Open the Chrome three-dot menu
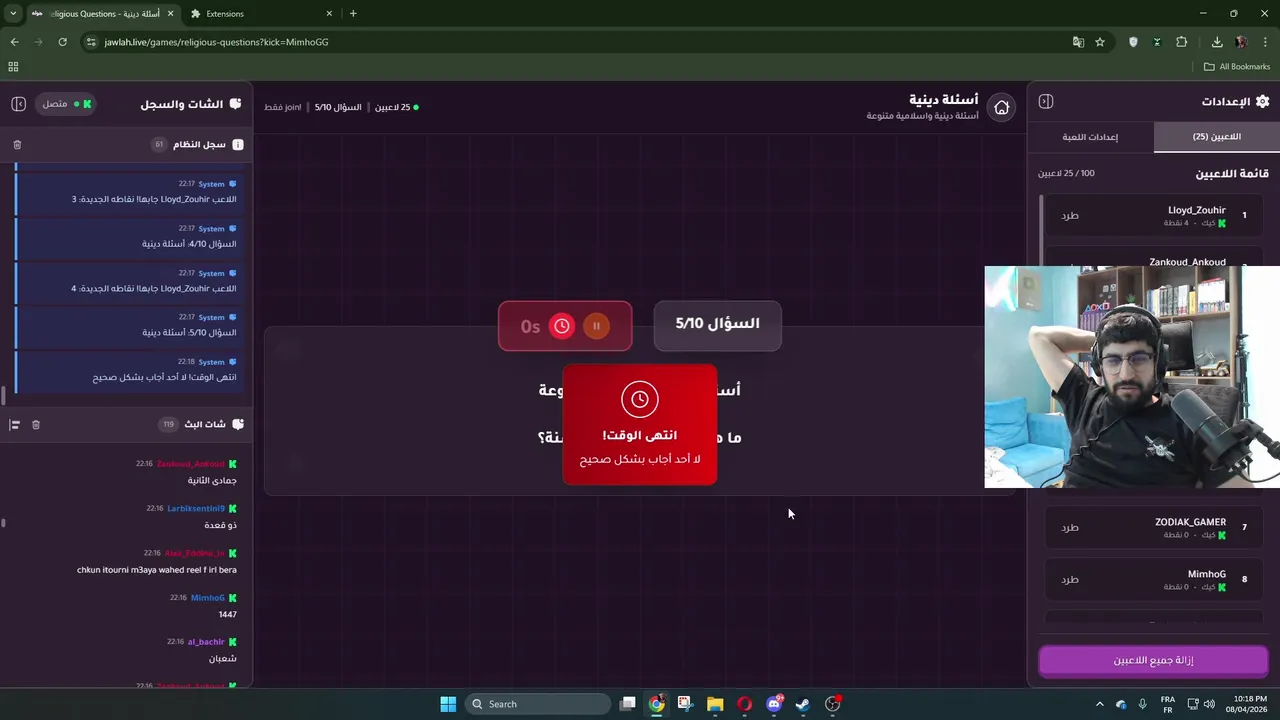The width and height of the screenshot is (1280, 720). [x=1266, y=42]
